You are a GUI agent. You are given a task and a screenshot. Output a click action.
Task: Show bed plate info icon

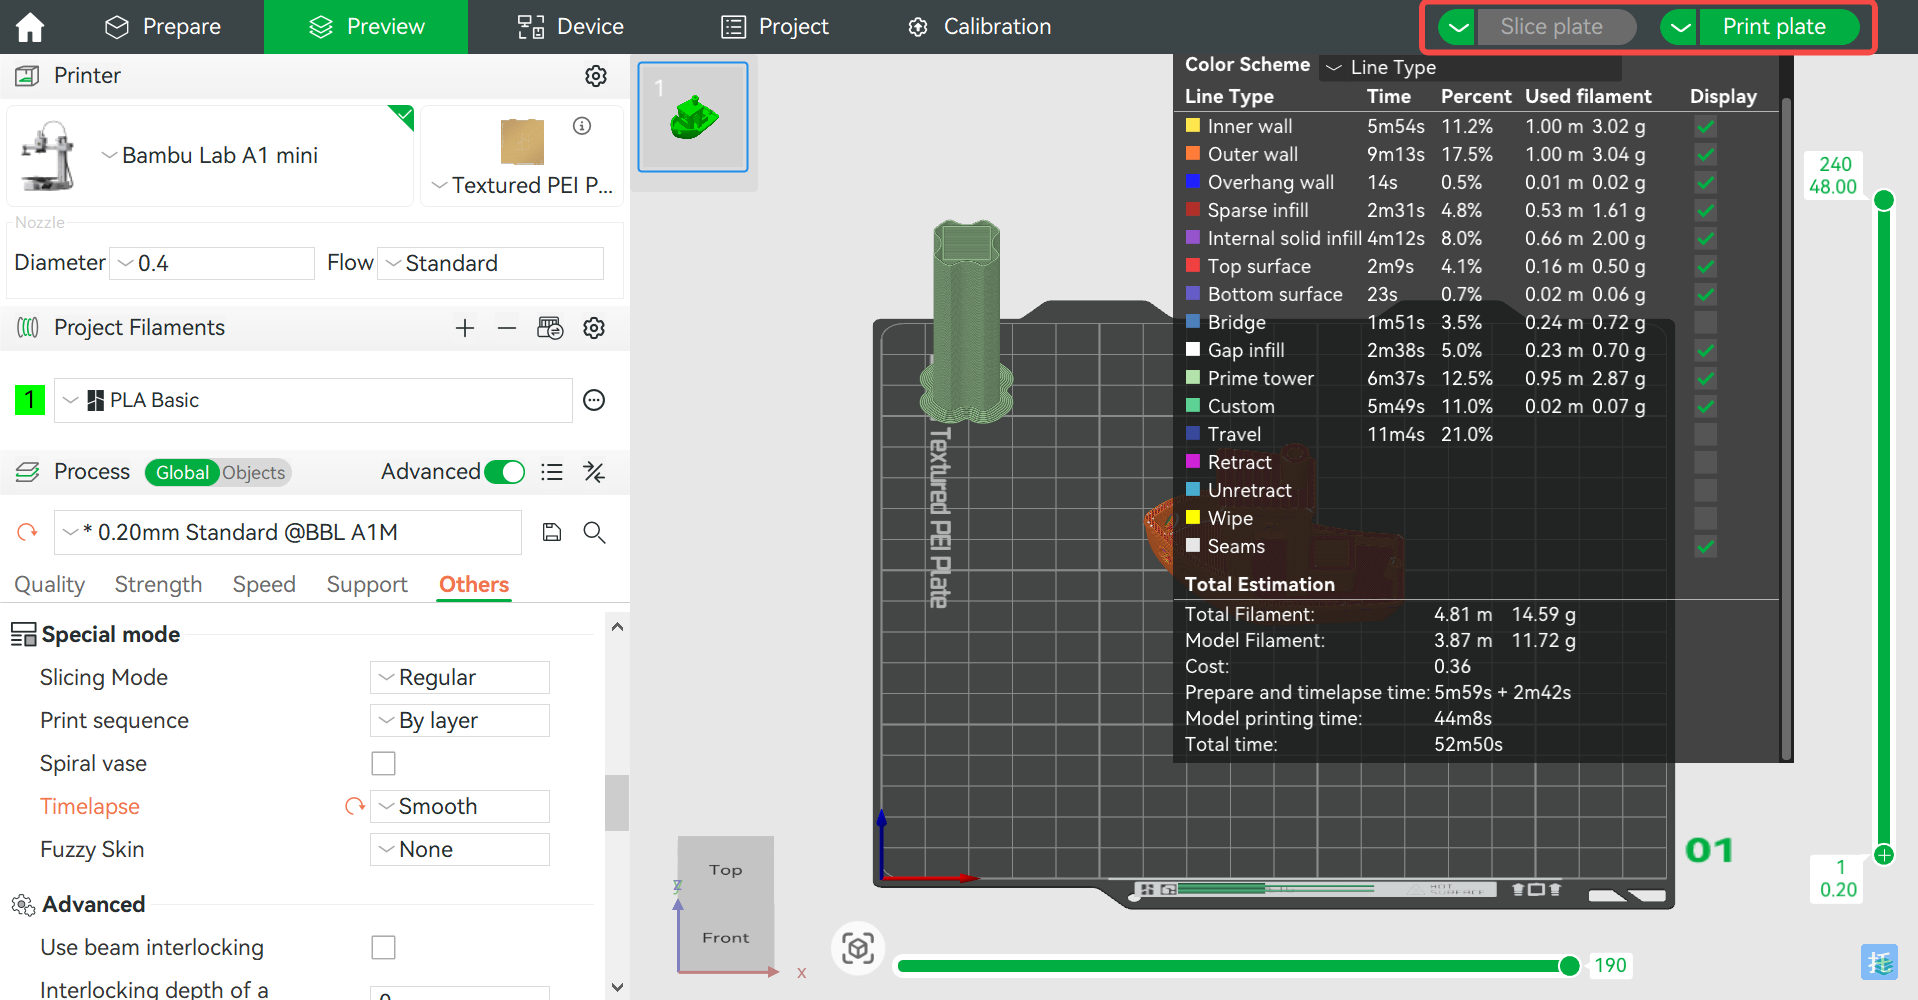click(582, 126)
